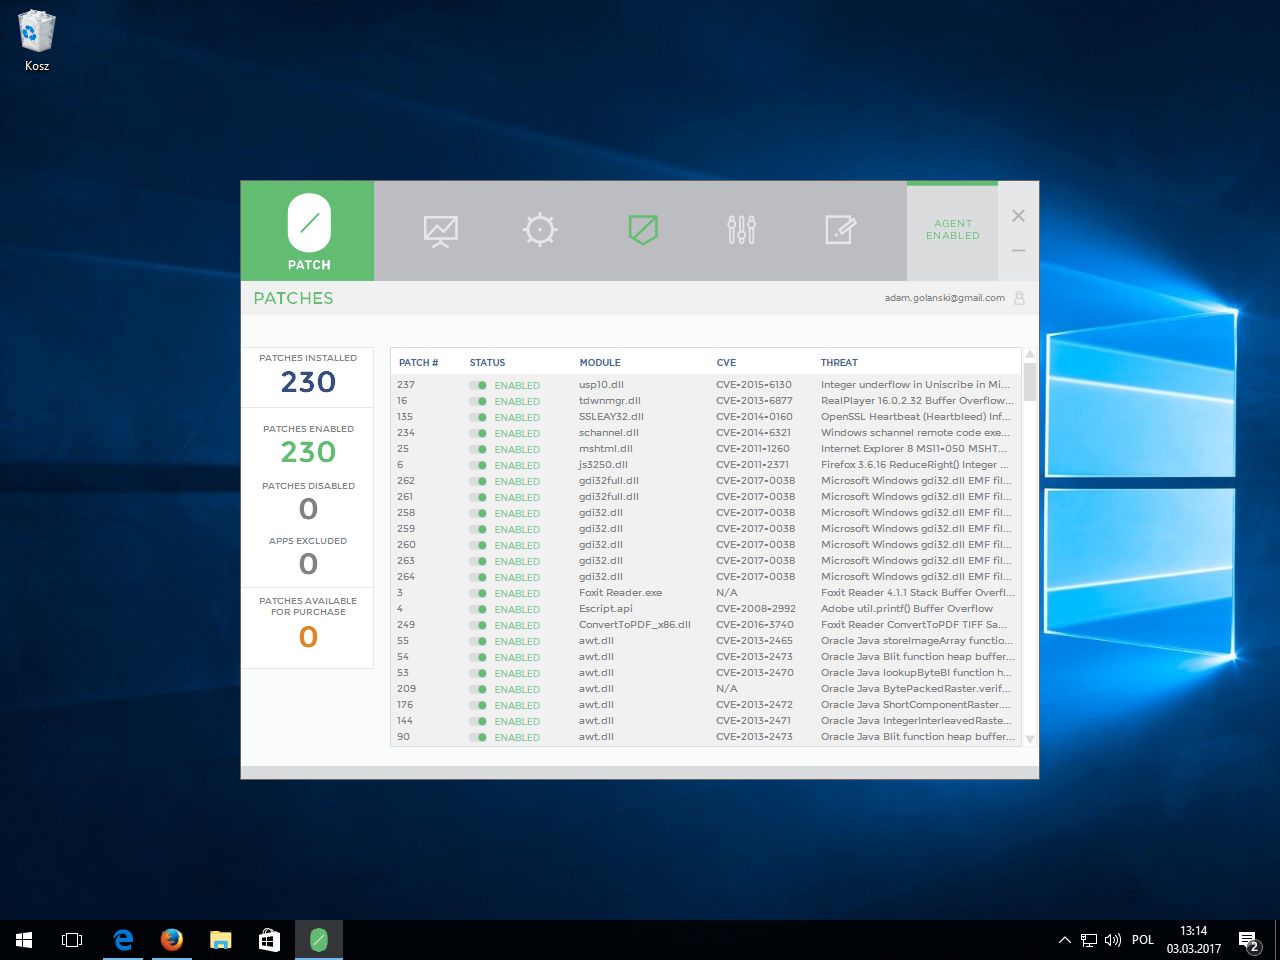1280x960 pixels.
Task: Sort by CVE column header
Action: [x=726, y=363]
